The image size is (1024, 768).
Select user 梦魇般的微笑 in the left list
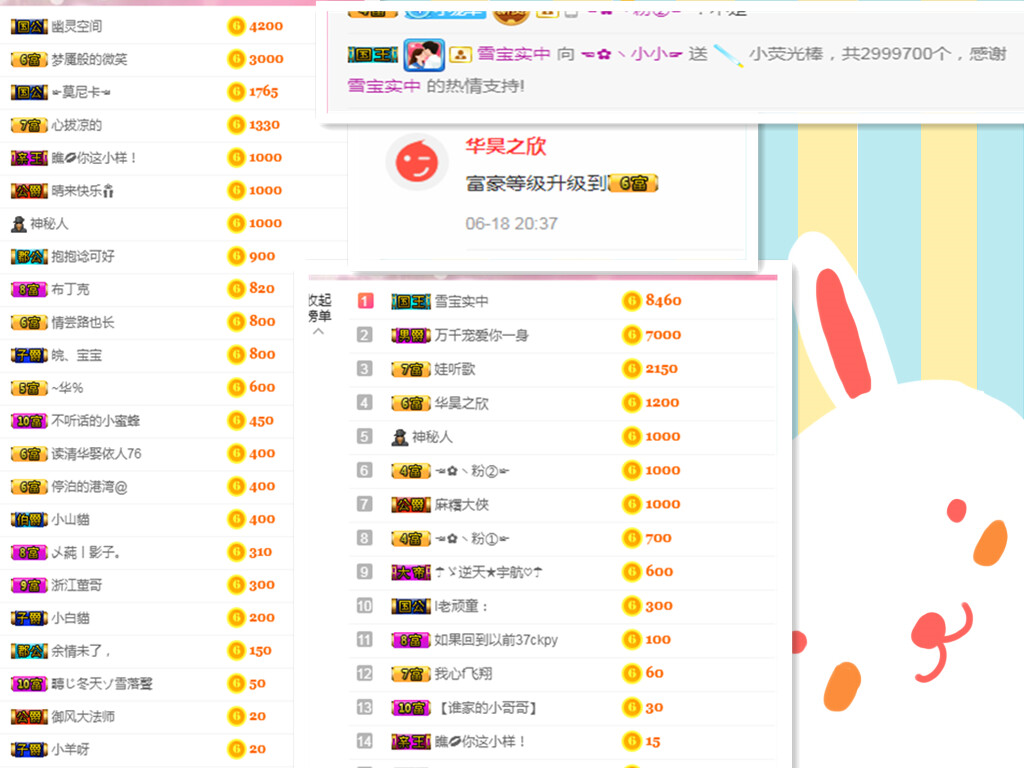90,59
